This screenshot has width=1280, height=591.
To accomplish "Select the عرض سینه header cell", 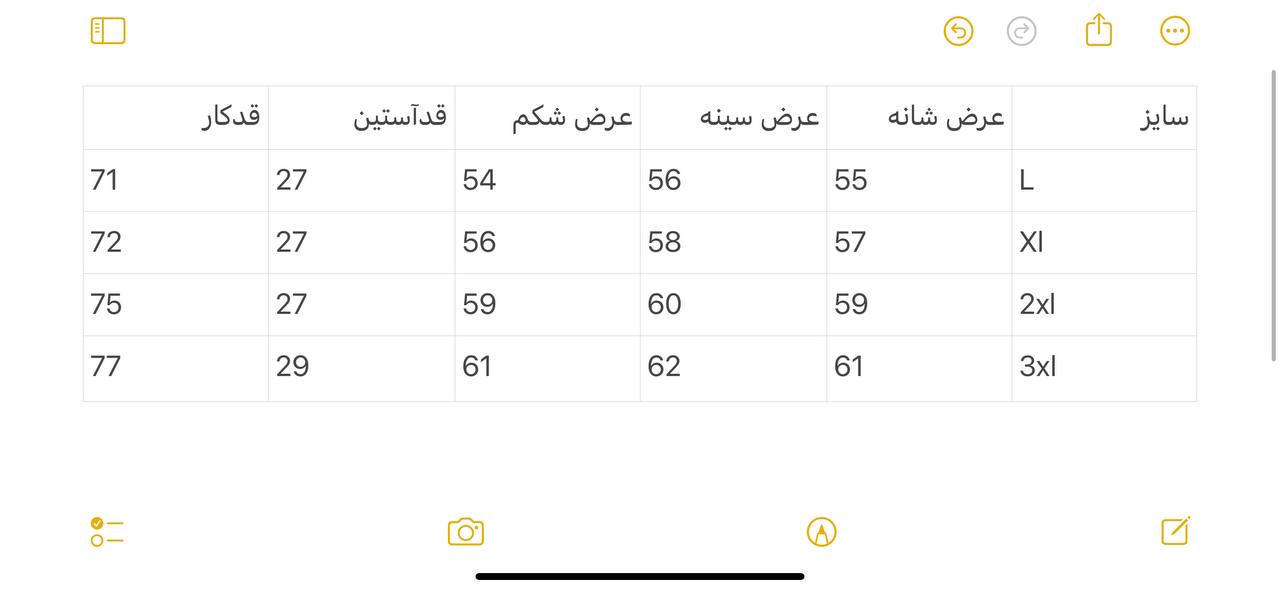I will (x=733, y=116).
